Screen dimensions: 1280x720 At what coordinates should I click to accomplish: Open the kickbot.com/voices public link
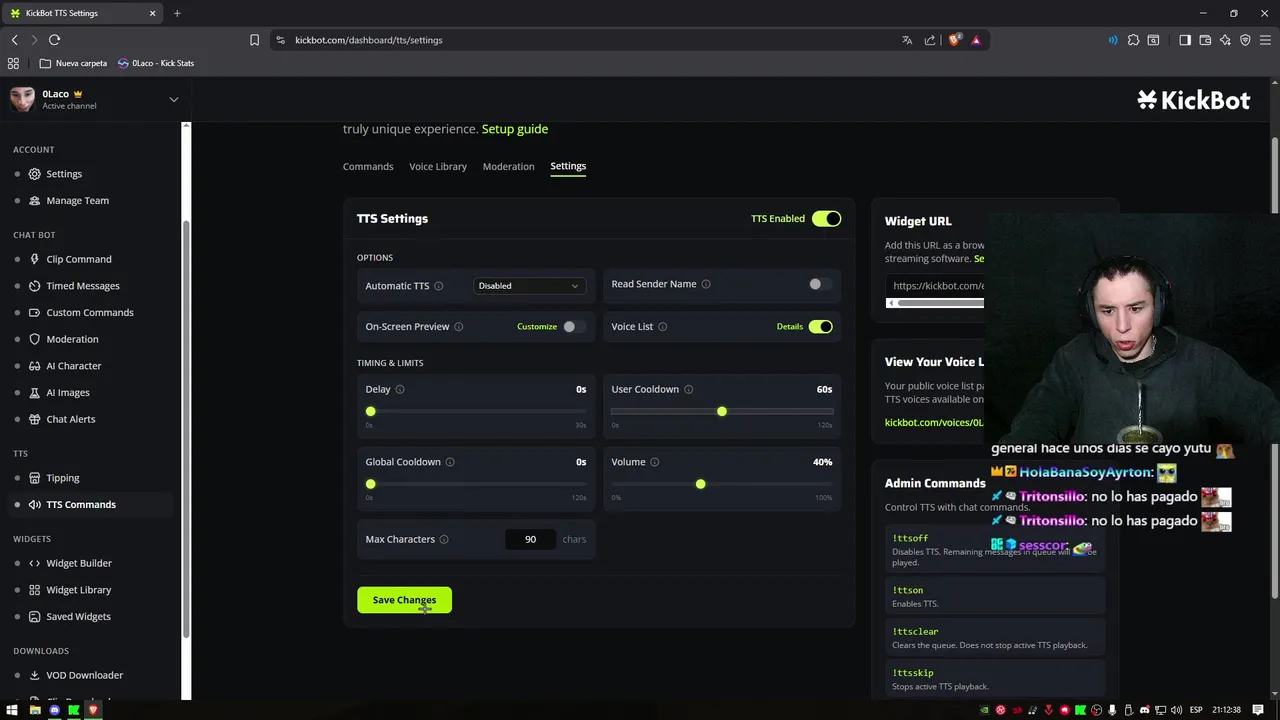[934, 422]
